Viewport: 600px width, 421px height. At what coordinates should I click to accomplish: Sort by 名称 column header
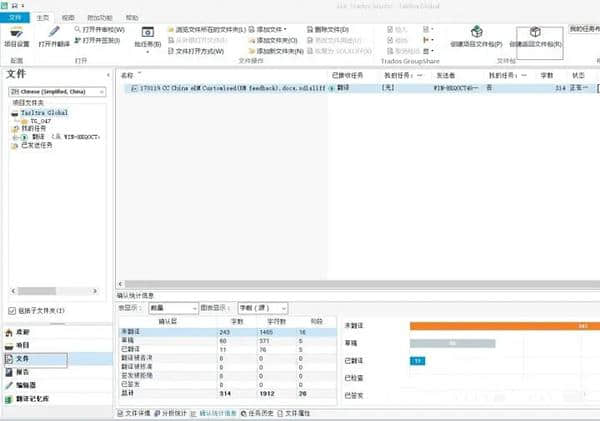click(x=127, y=75)
